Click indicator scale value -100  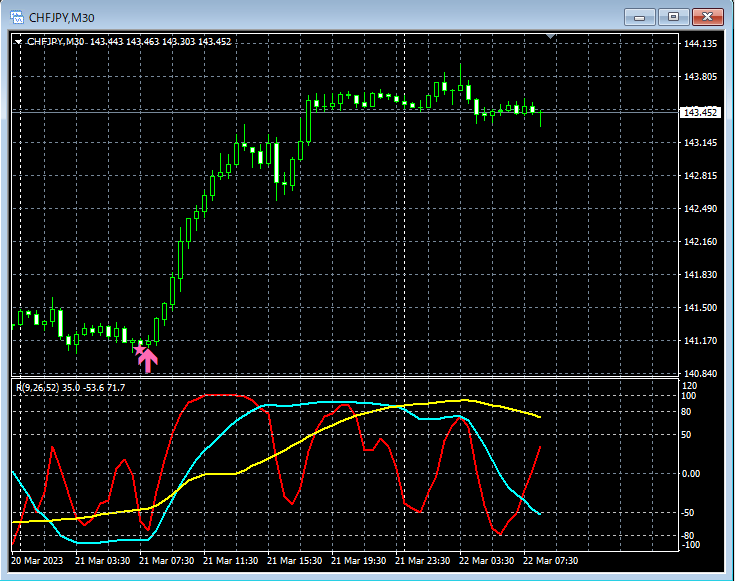coord(690,545)
